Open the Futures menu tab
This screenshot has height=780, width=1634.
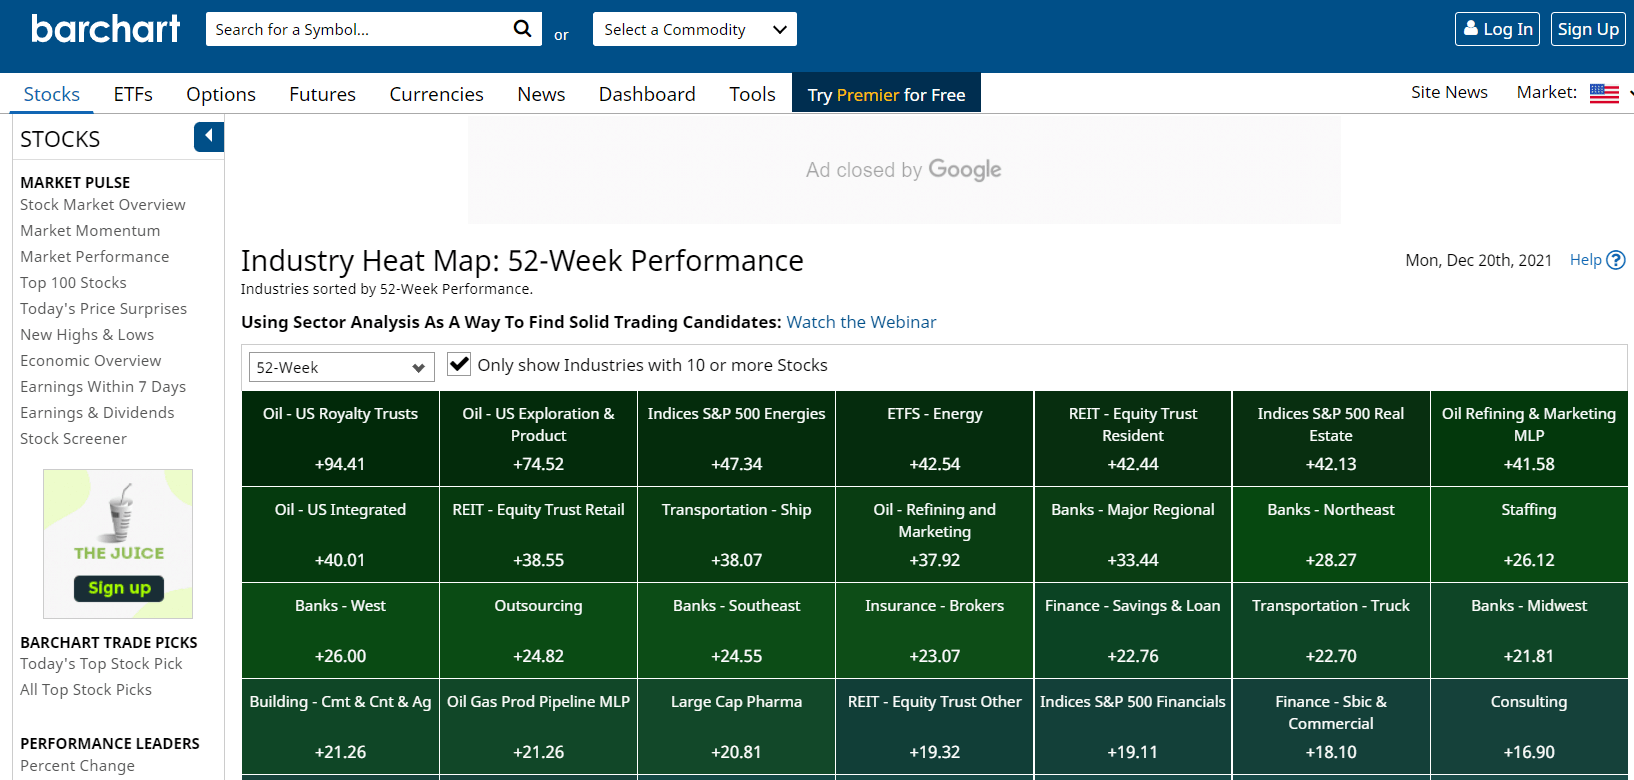(322, 94)
